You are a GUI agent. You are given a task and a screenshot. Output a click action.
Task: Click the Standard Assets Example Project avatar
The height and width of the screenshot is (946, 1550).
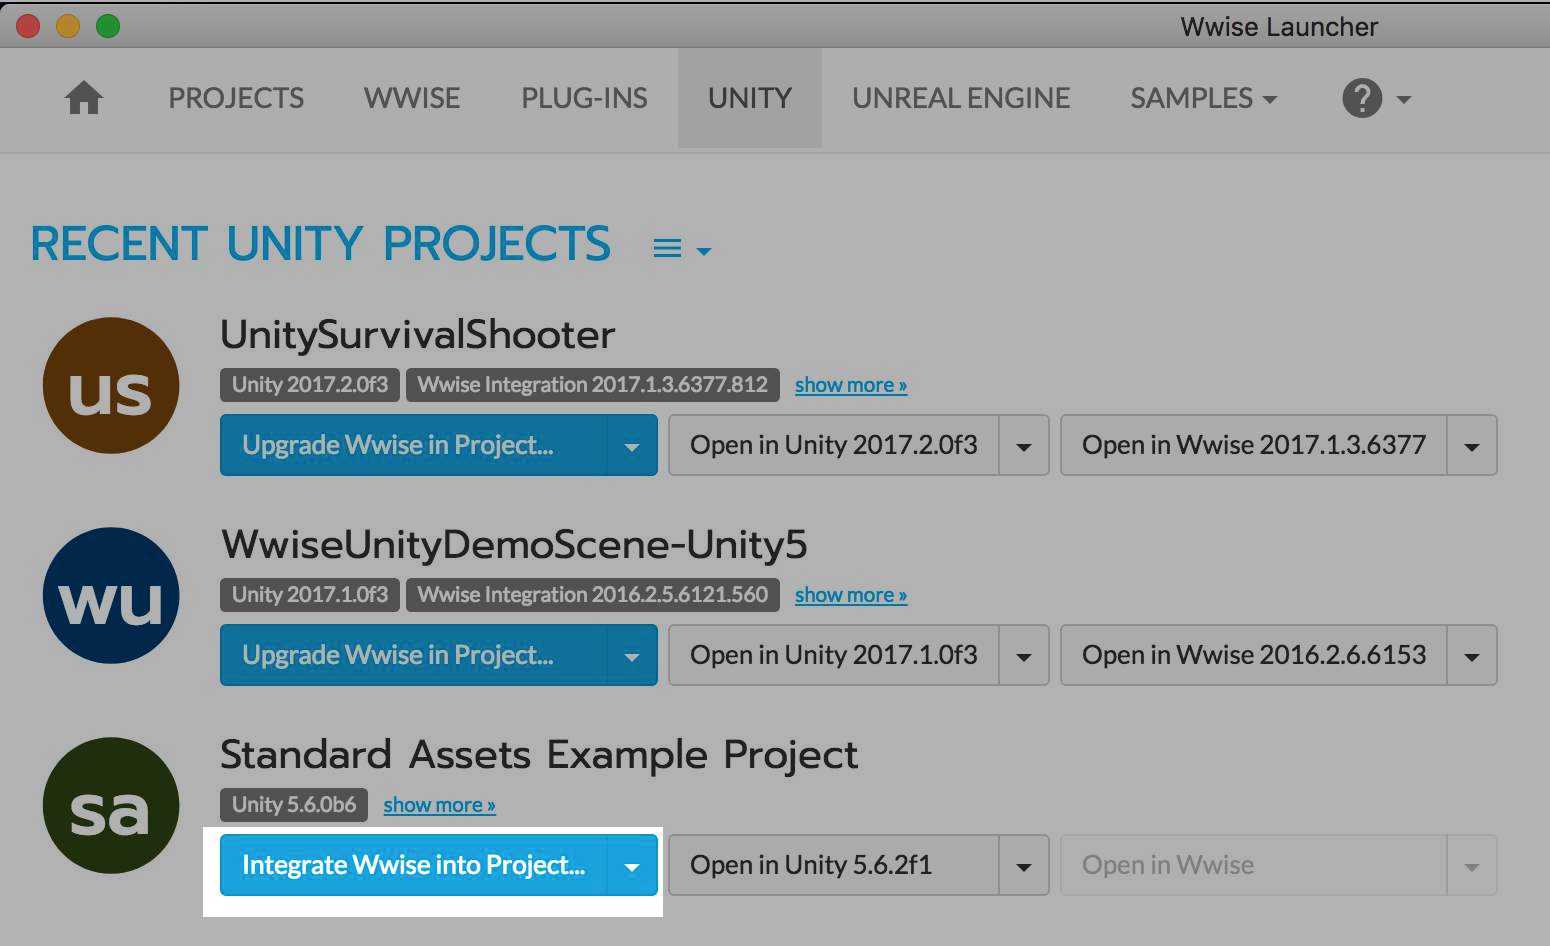(x=110, y=805)
